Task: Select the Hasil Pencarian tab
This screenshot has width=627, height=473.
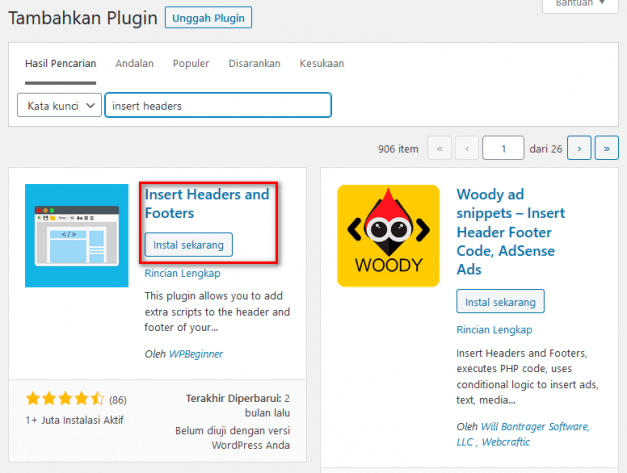Action: pyautogui.click(x=60, y=64)
